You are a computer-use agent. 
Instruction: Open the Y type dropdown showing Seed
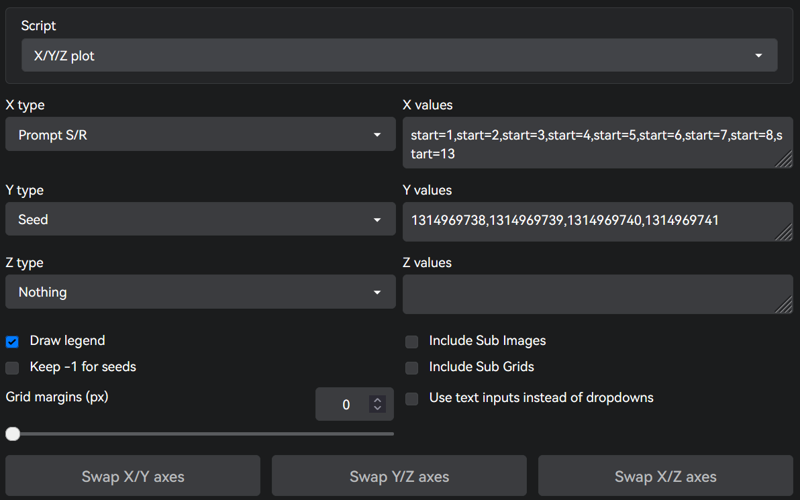tap(200, 220)
